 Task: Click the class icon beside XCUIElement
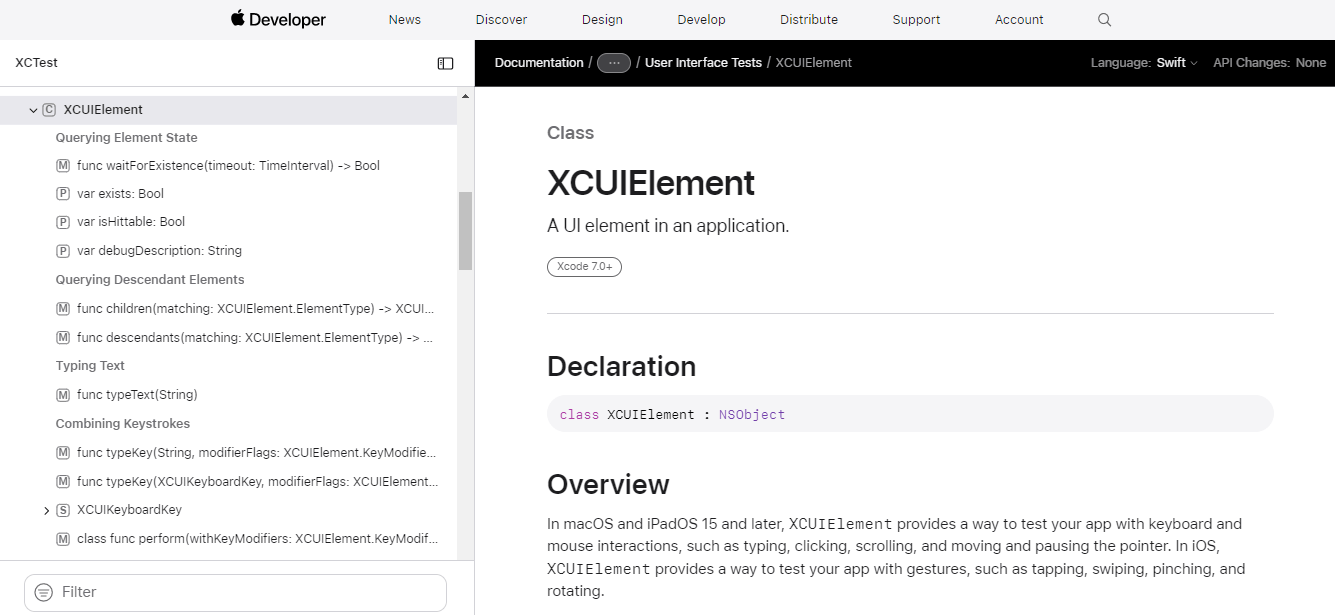pyautogui.click(x=49, y=110)
